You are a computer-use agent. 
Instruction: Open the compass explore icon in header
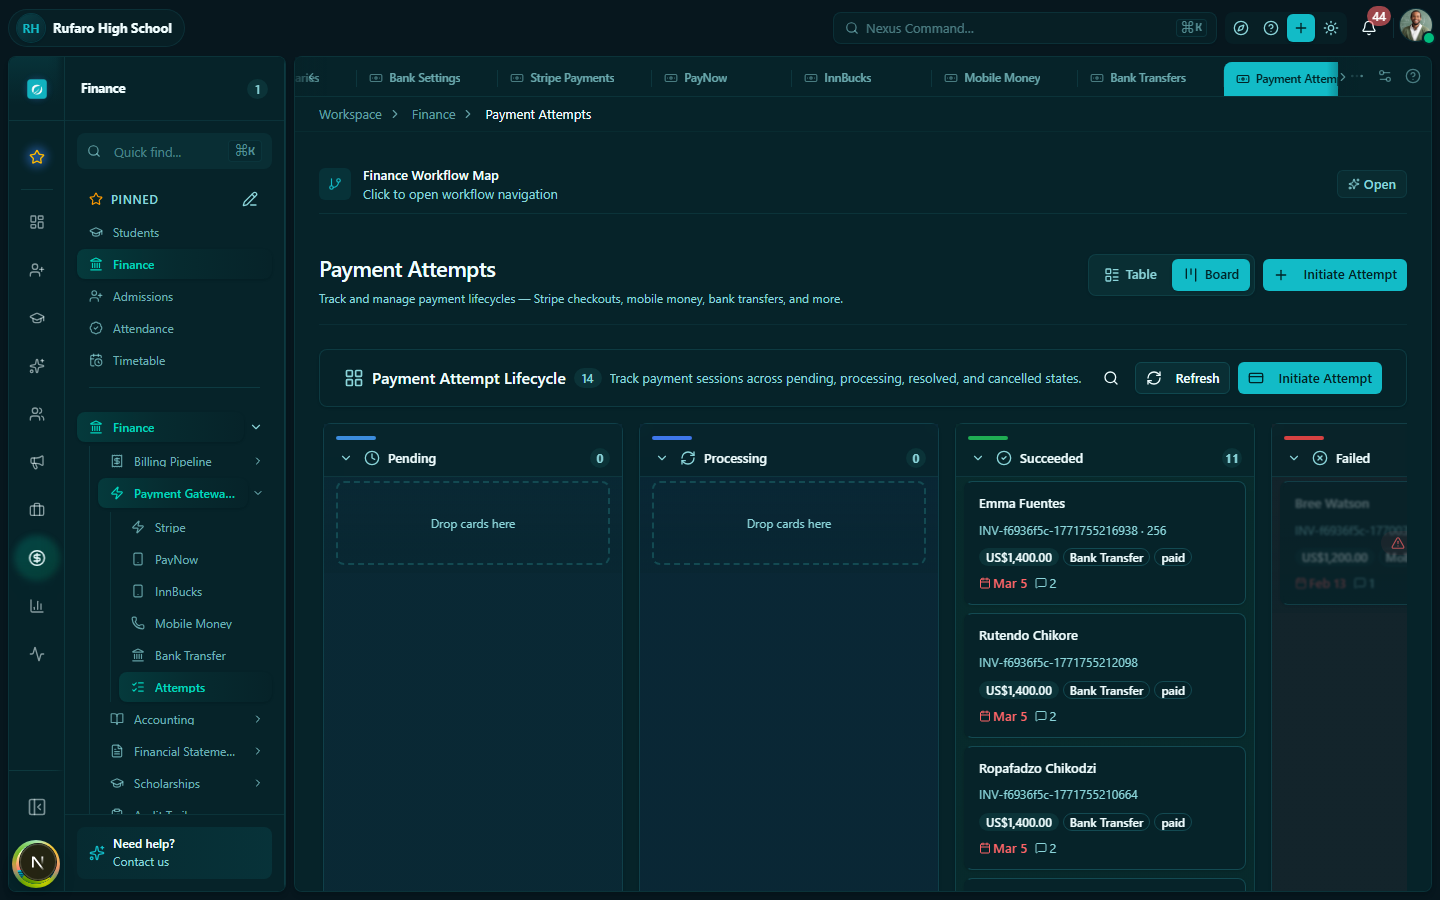click(1241, 28)
